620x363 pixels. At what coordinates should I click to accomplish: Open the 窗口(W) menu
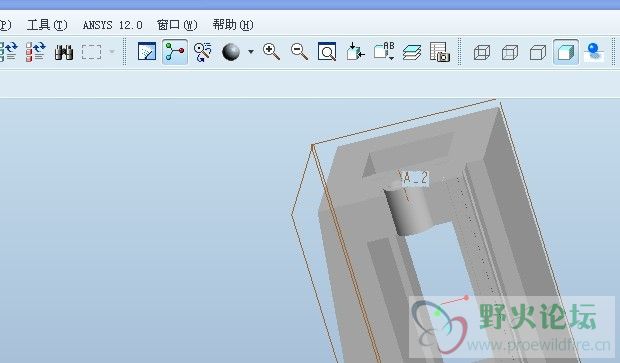177,25
